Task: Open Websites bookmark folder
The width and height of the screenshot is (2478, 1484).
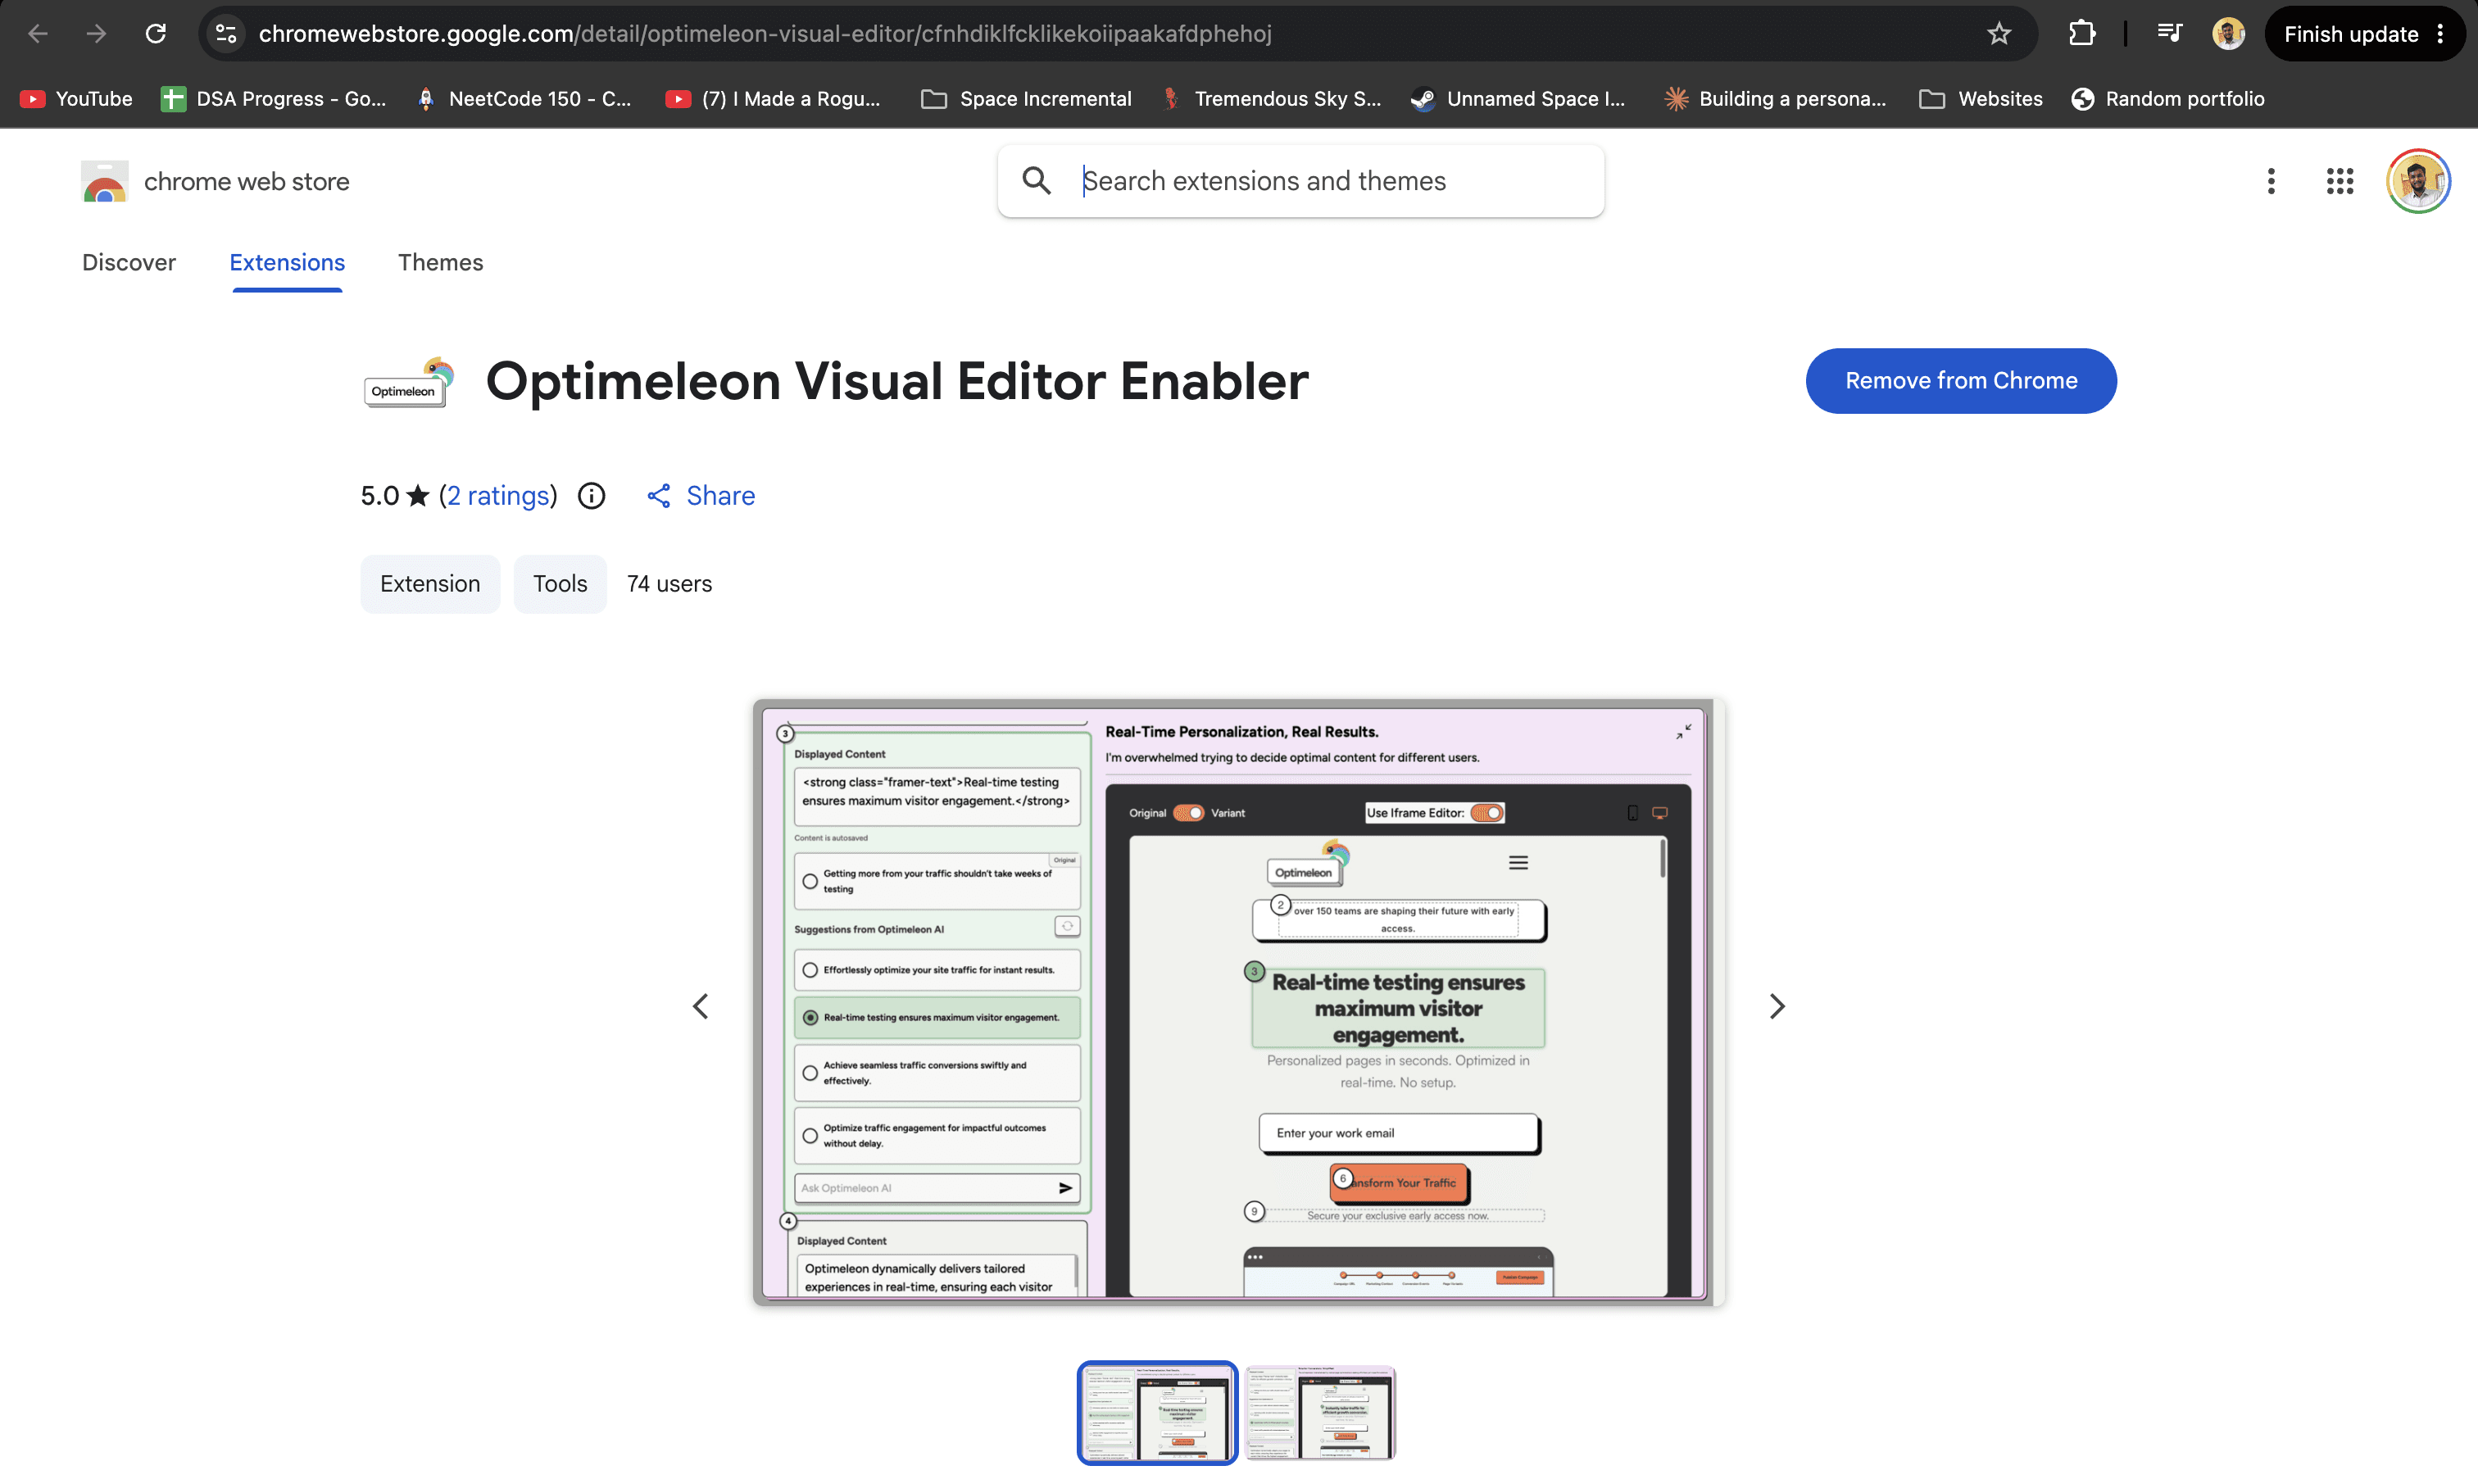Action: pos(1981,99)
